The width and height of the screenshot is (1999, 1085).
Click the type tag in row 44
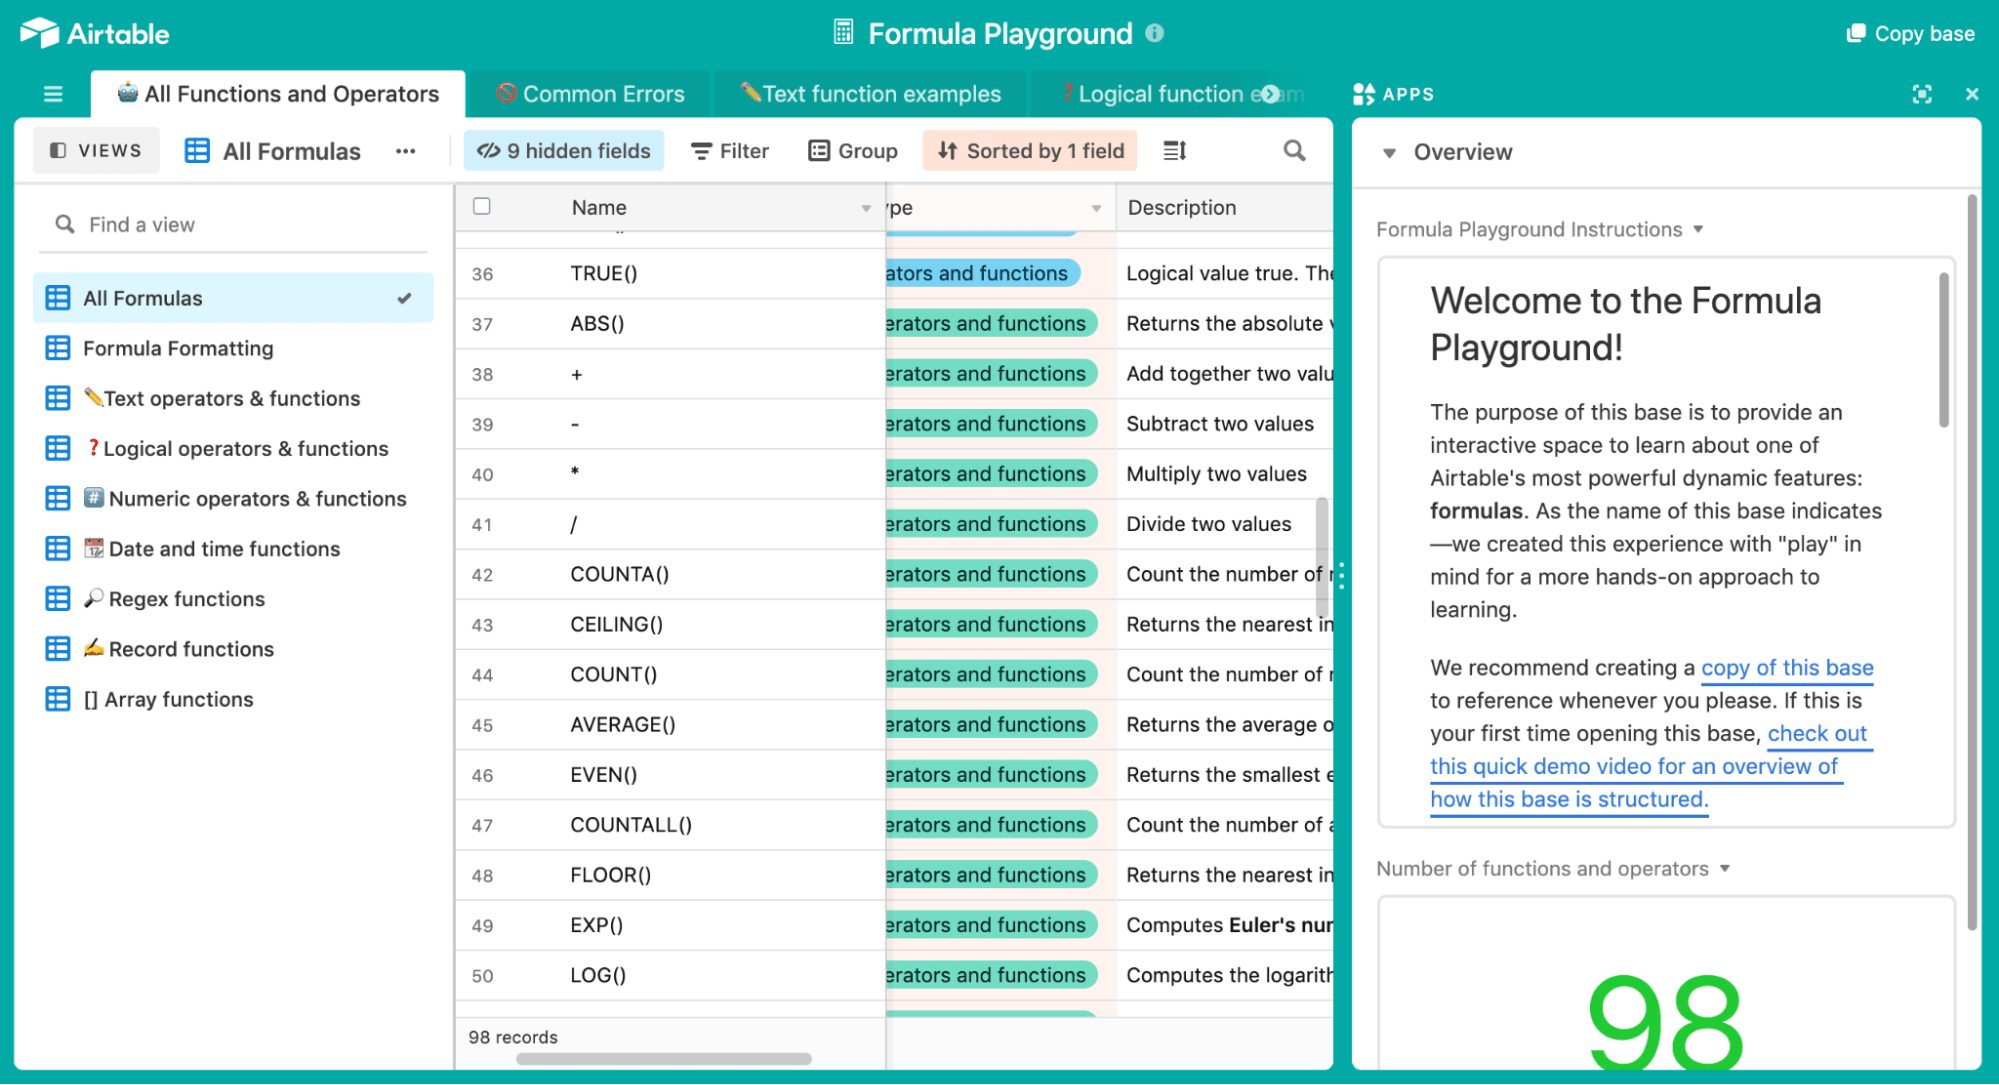pyautogui.click(x=991, y=674)
